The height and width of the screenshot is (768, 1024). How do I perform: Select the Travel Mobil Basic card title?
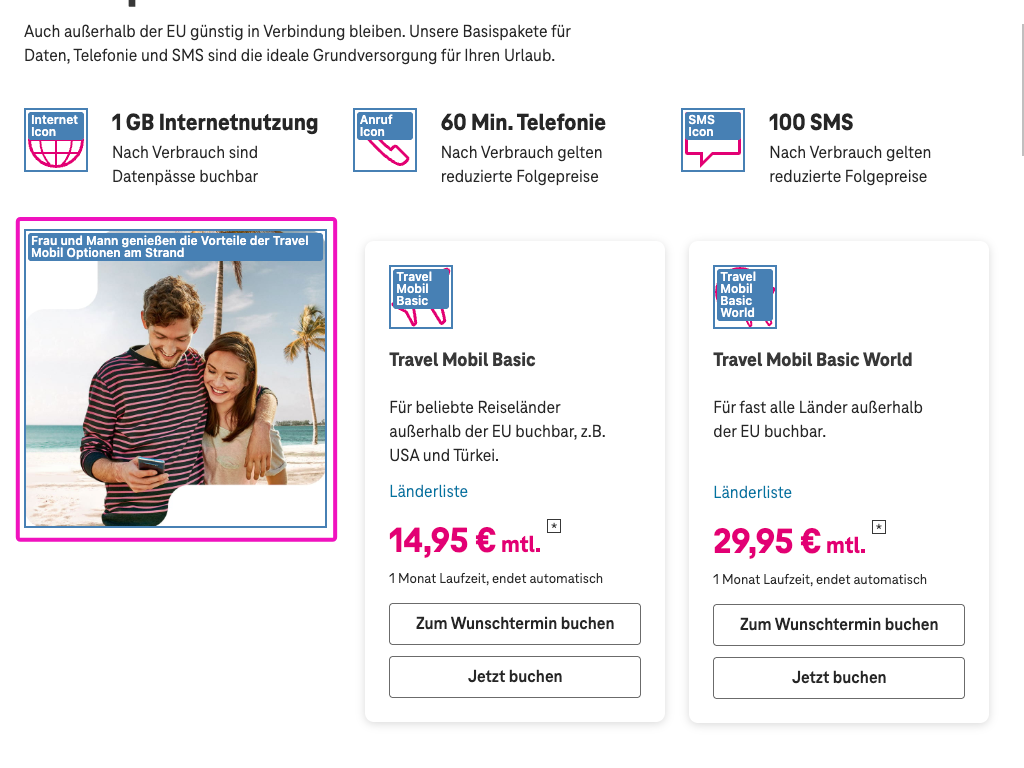pos(462,360)
